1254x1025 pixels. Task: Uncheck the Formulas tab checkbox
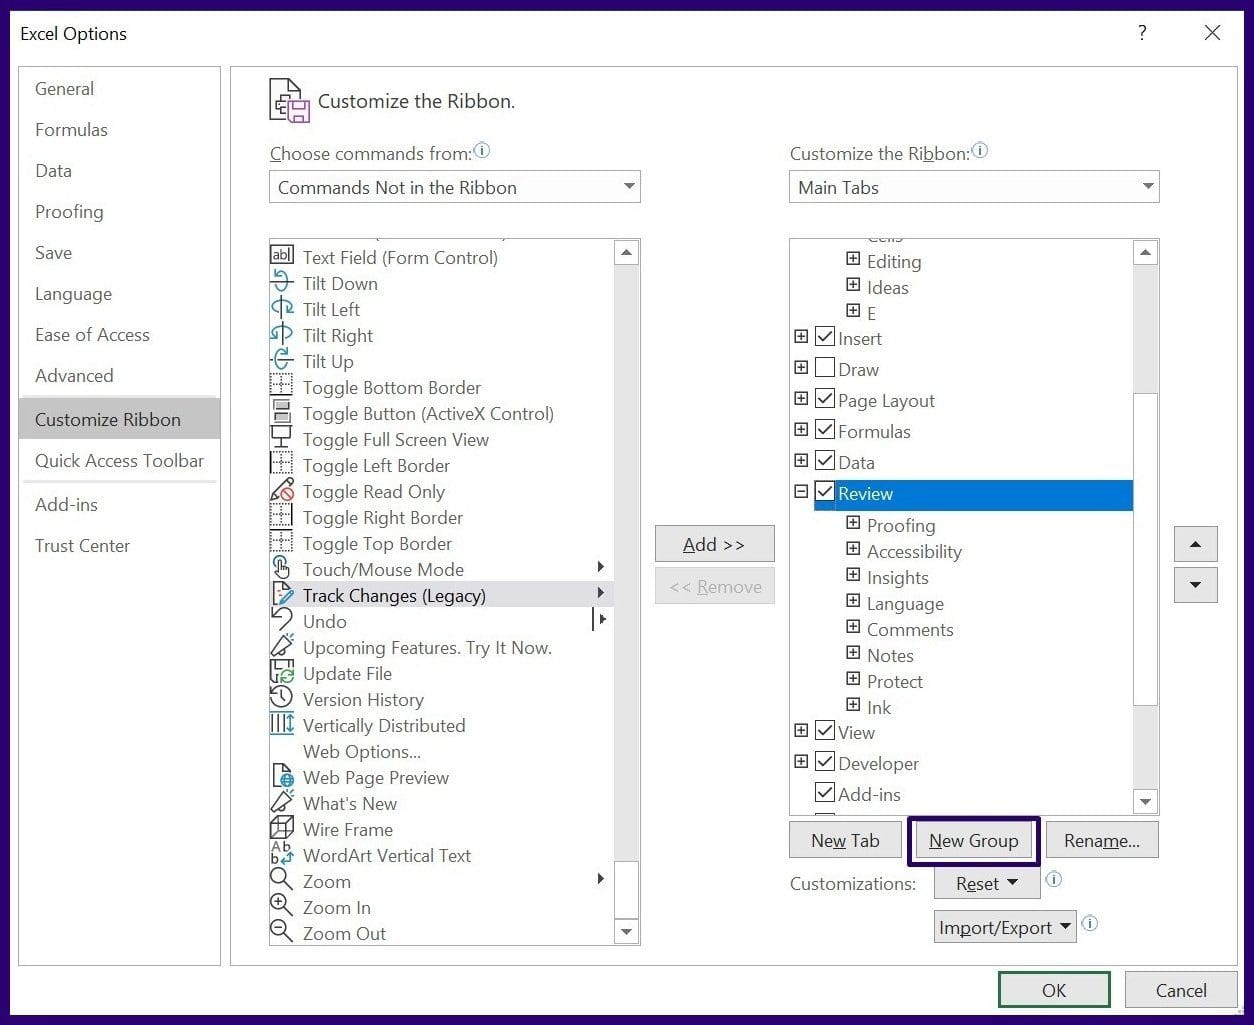[825, 430]
